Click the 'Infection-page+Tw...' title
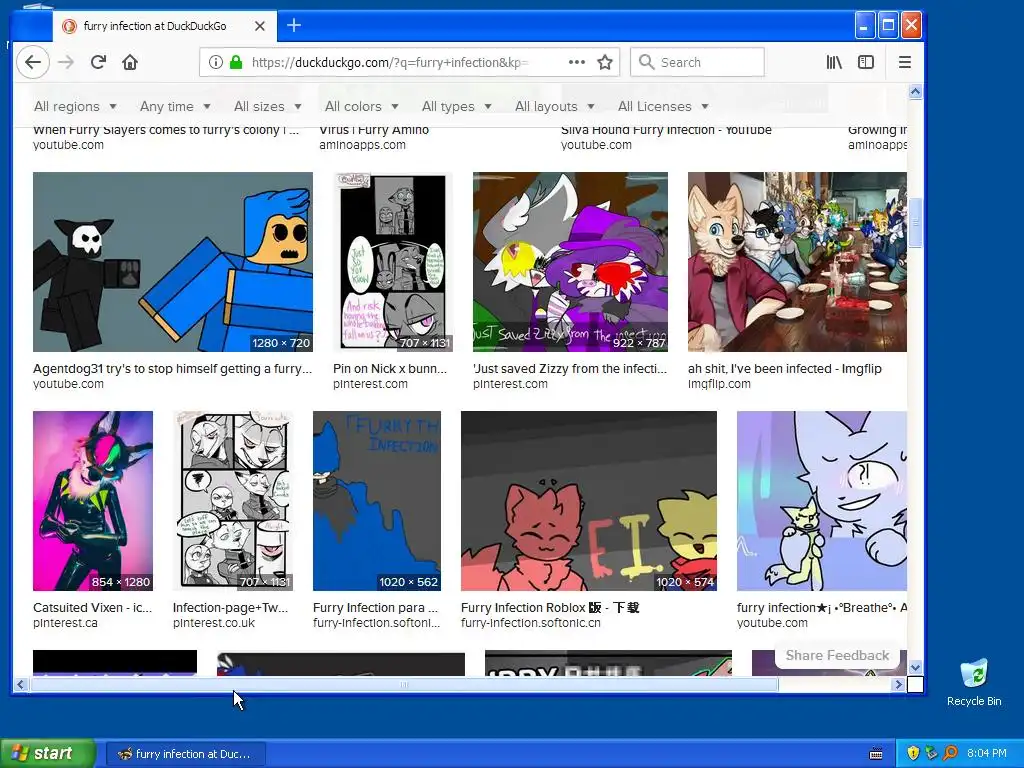This screenshot has height=768, width=1024. [230, 608]
